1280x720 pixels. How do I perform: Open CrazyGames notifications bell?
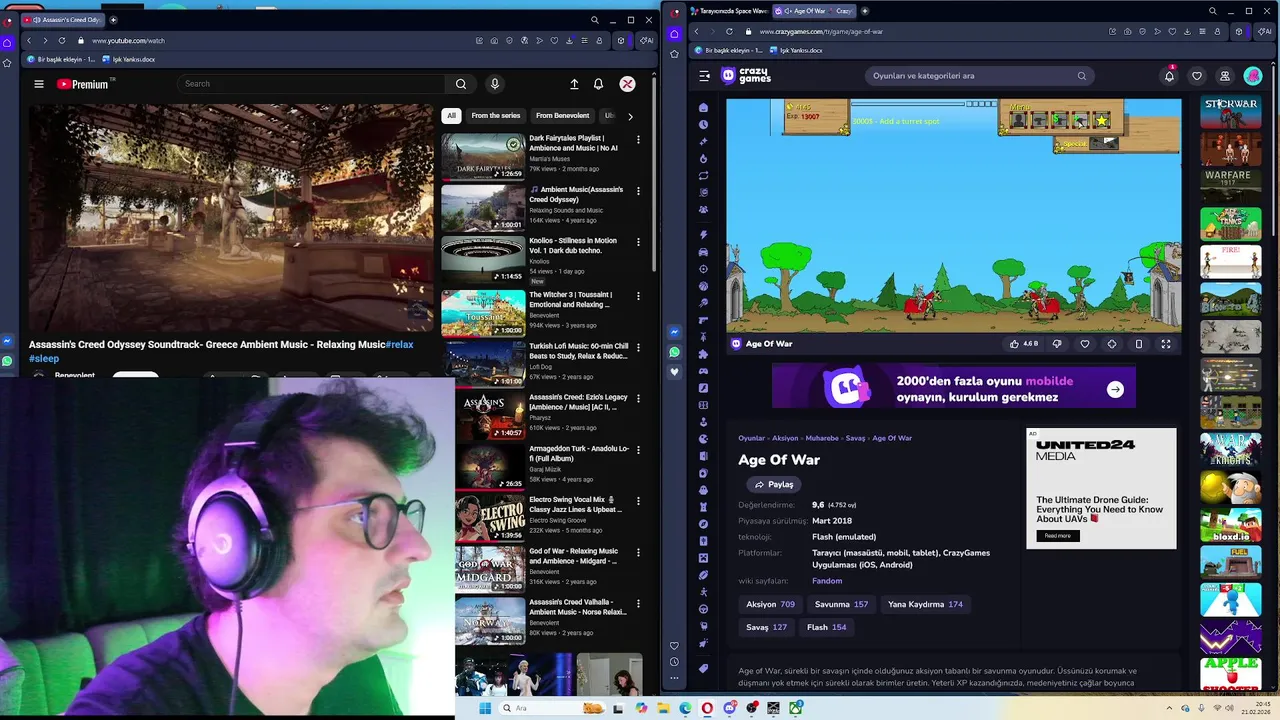click(1169, 76)
